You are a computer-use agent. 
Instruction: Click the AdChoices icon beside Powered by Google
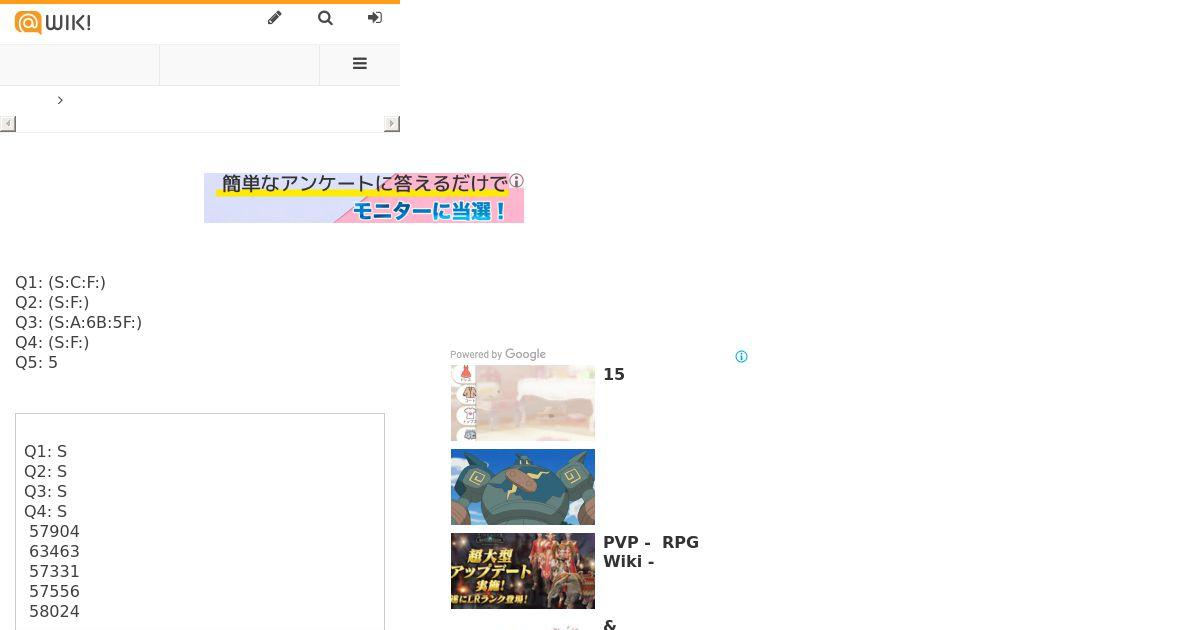(741, 357)
